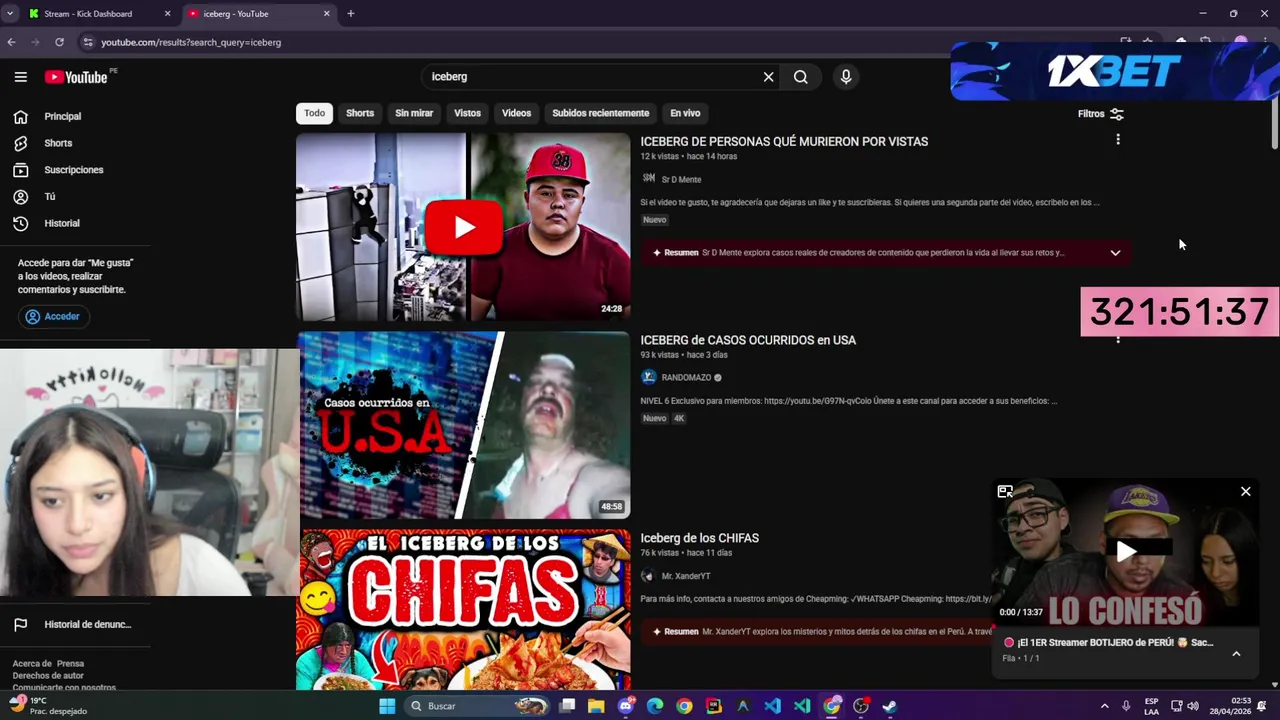Screen dimensions: 1280x720
Task: Open Suscripciones in the sidebar
Action: pos(75,170)
